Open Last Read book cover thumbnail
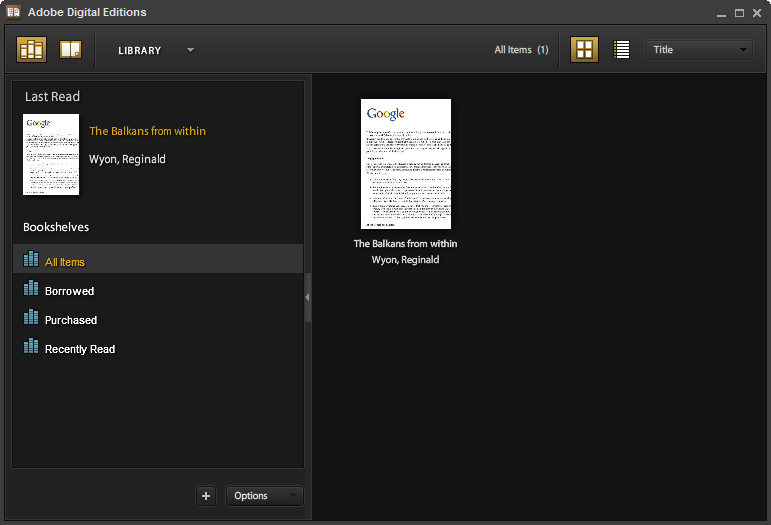 pos(51,154)
